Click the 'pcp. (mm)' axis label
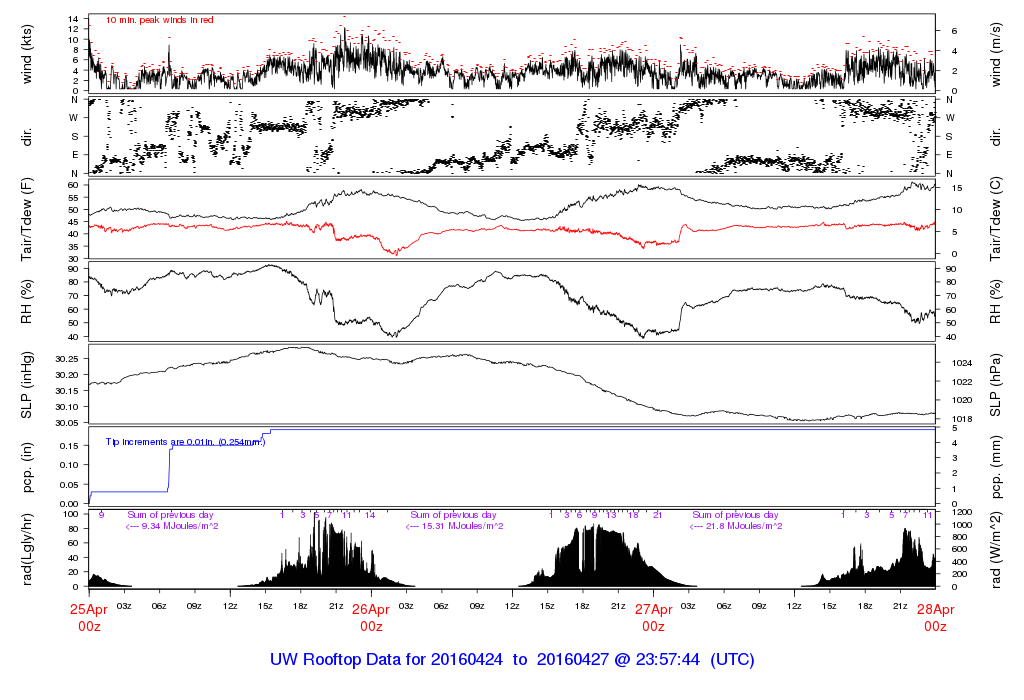Viewport: 1024px width, 700px height. pyautogui.click(x=995, y=467)
